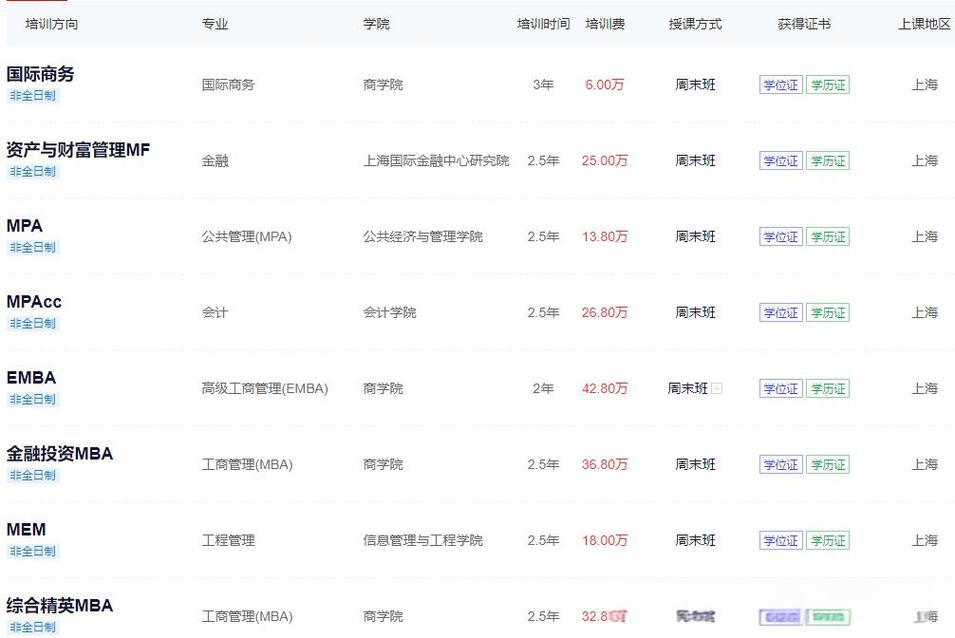Click the 25.00万 tuition fee text
Viewport: 955px width, 638px height.
pyautogui.click(x=604, y=161)
